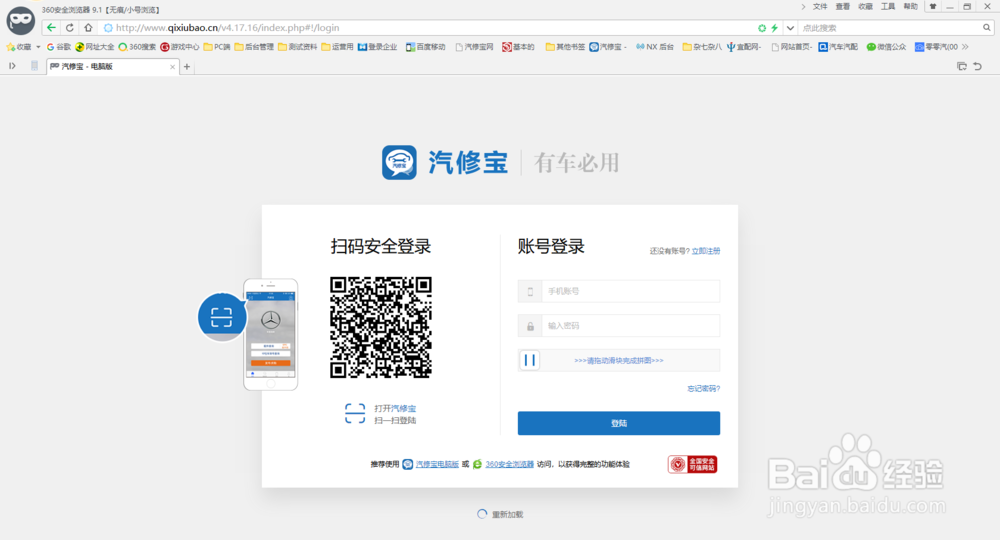1000x540 pixels.
Task: Open the 汽修宝网 bookmark
Action: pos(474,47)
